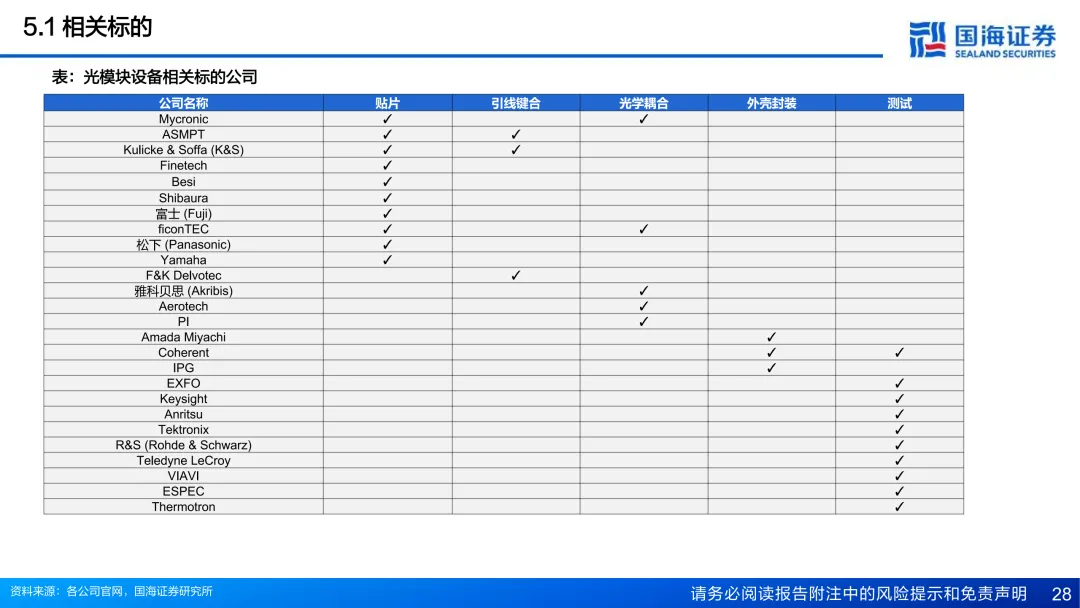Select the table caption '表：光模块设备相关标的公司'
This screenshot has height=608, width=1080.
[154, 77]
